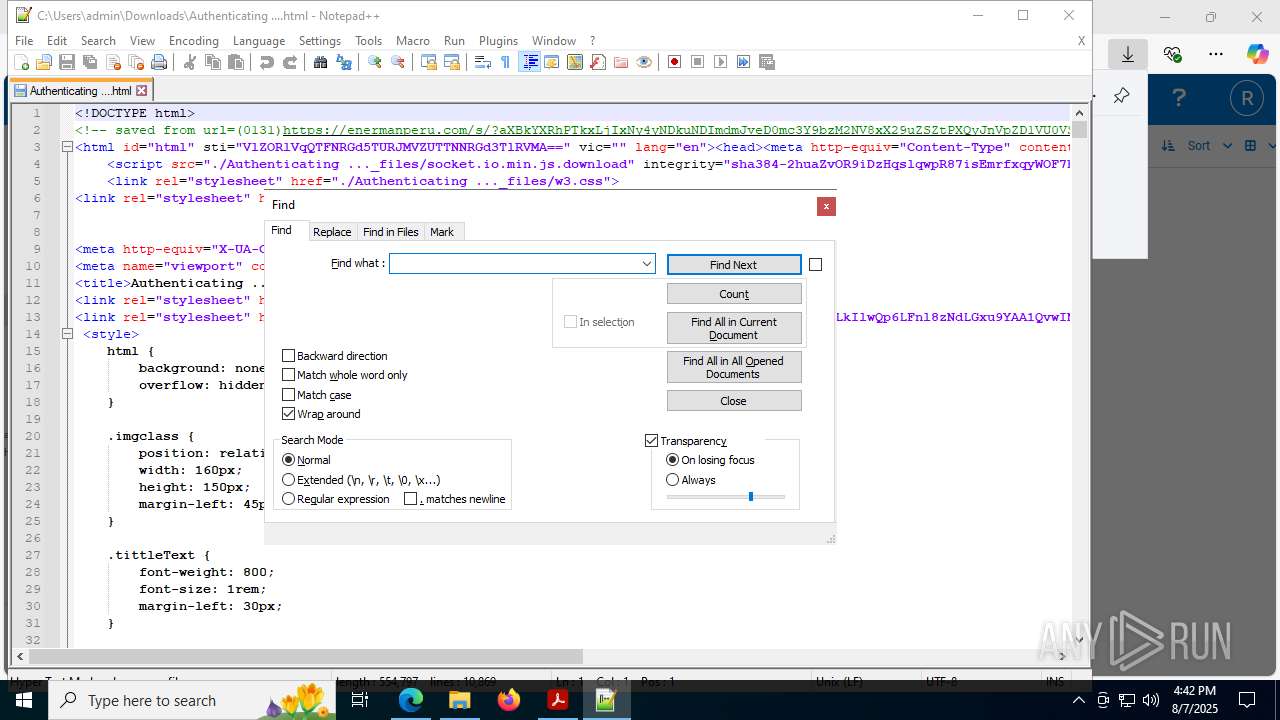Screen dimensions: 1280x720
Task: Run macro multiple times icon
Action: (743, 62)
